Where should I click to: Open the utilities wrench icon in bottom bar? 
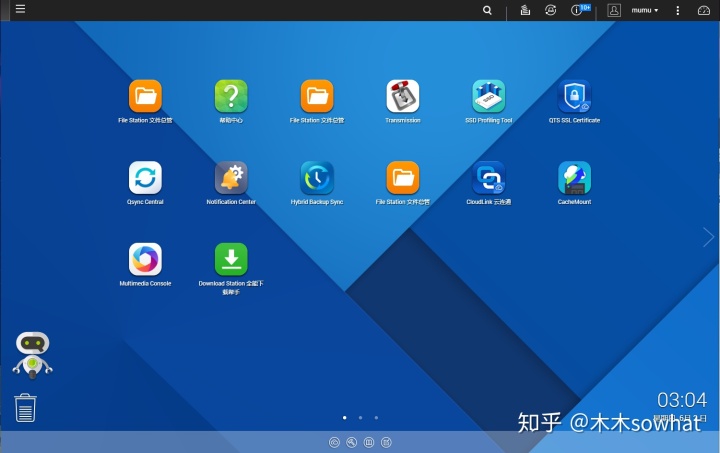351,442
